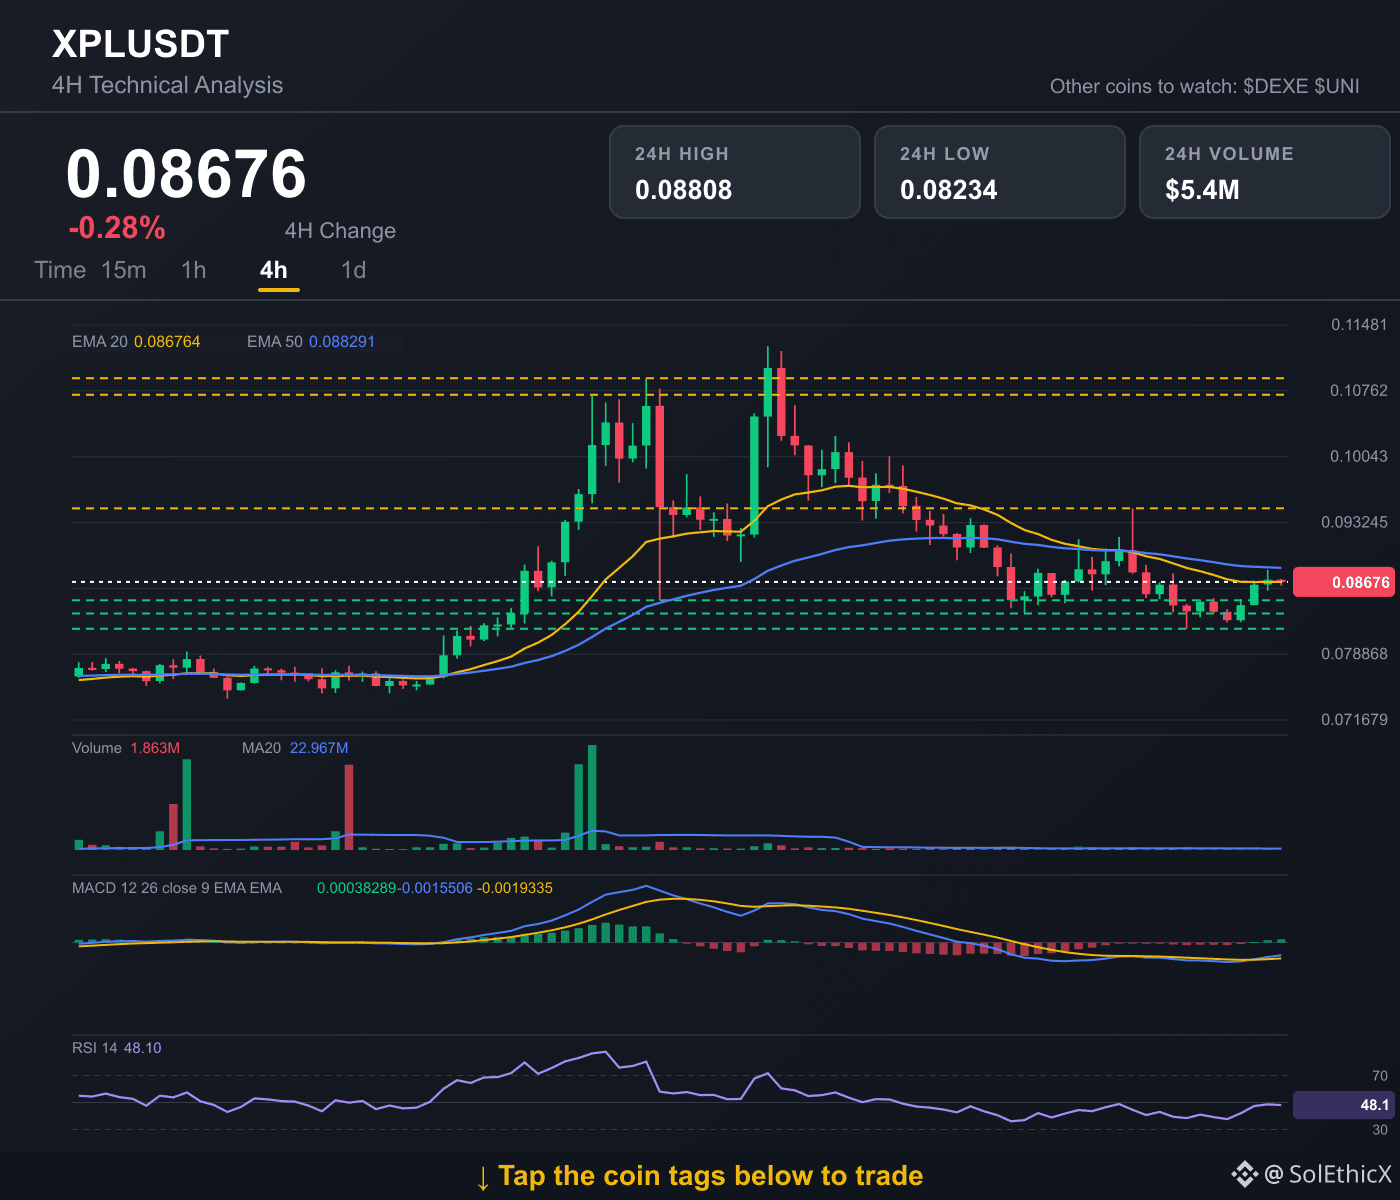Click the EMA 20 value 0.086764
The image size is (1400, 1200).
[167, 342]
